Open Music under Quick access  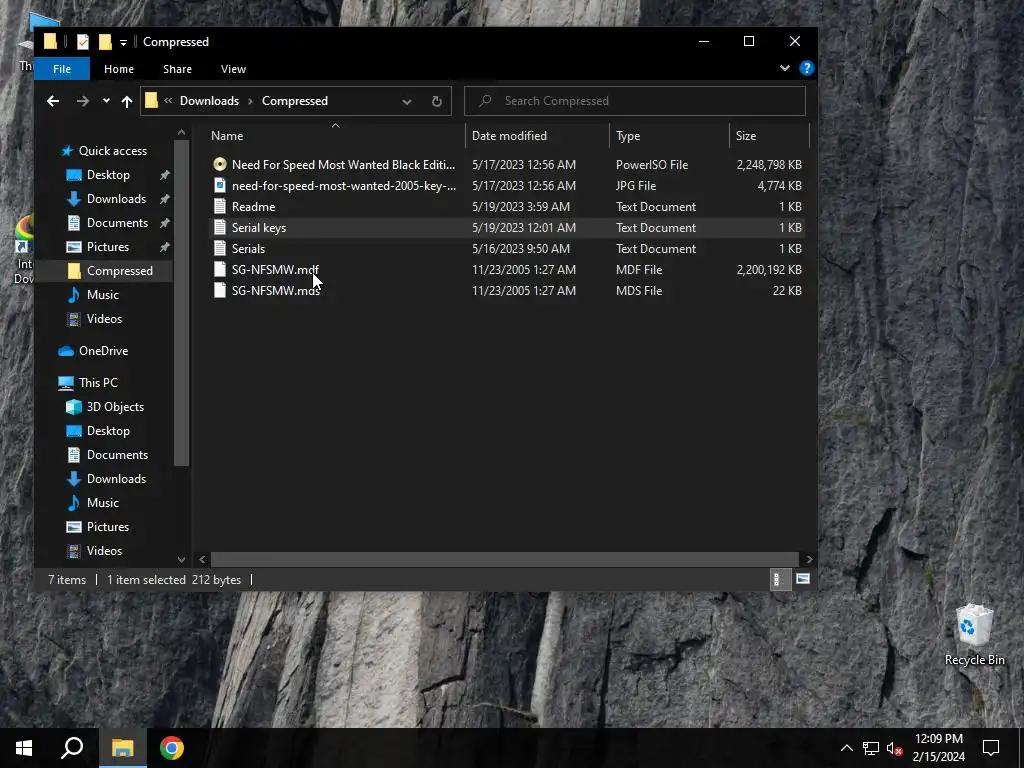coord(103,295)
